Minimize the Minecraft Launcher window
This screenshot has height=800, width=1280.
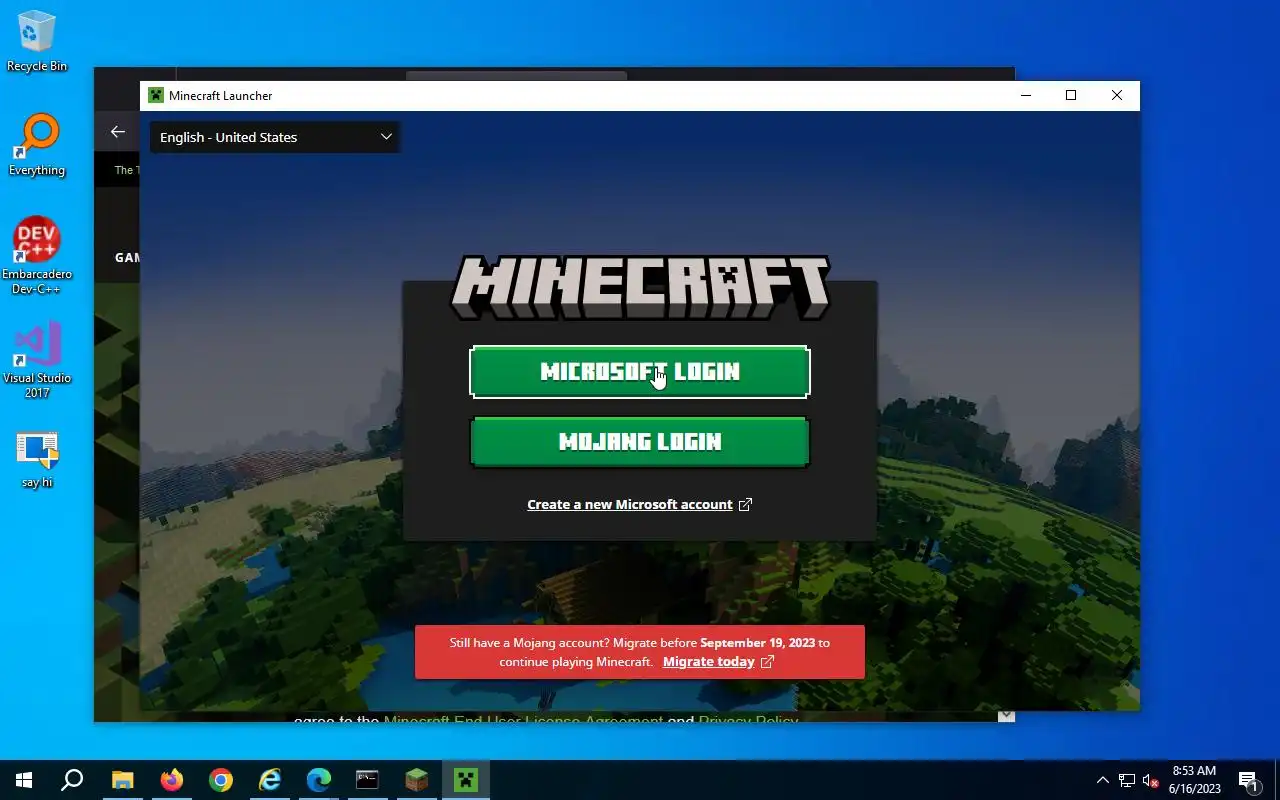pos(1026,96)
